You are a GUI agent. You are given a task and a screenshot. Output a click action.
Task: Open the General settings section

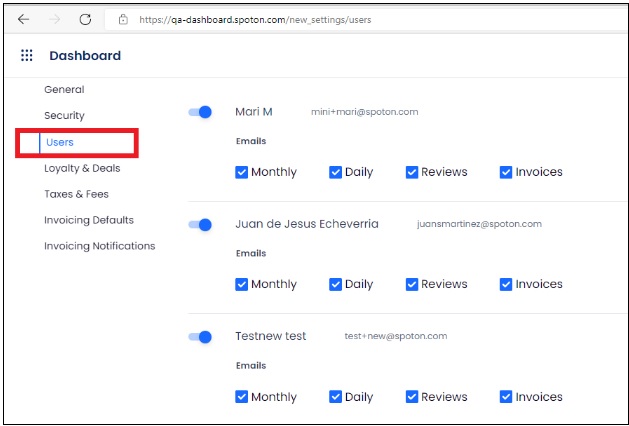coord(64,89)
